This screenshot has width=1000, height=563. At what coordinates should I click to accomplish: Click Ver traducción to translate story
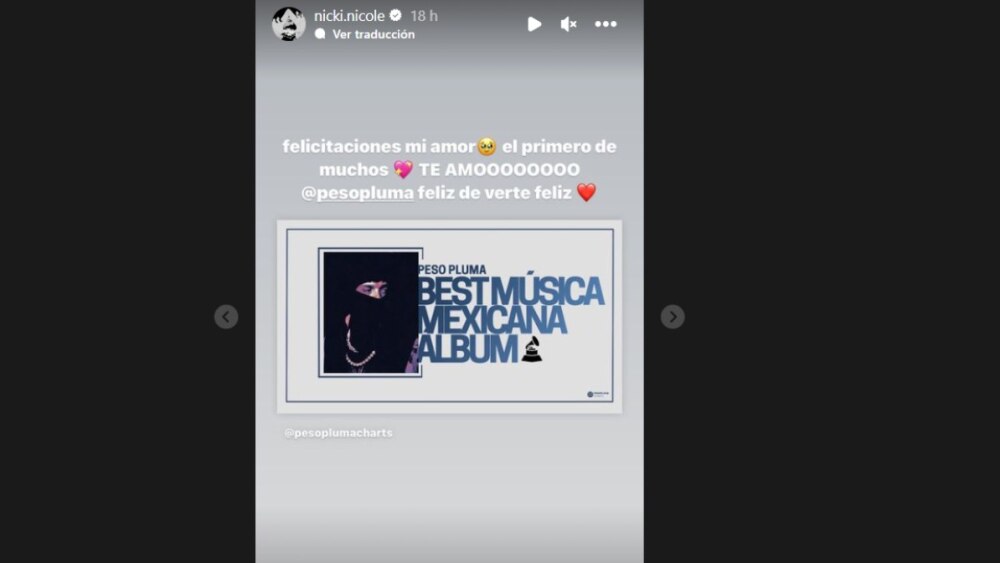373,34
